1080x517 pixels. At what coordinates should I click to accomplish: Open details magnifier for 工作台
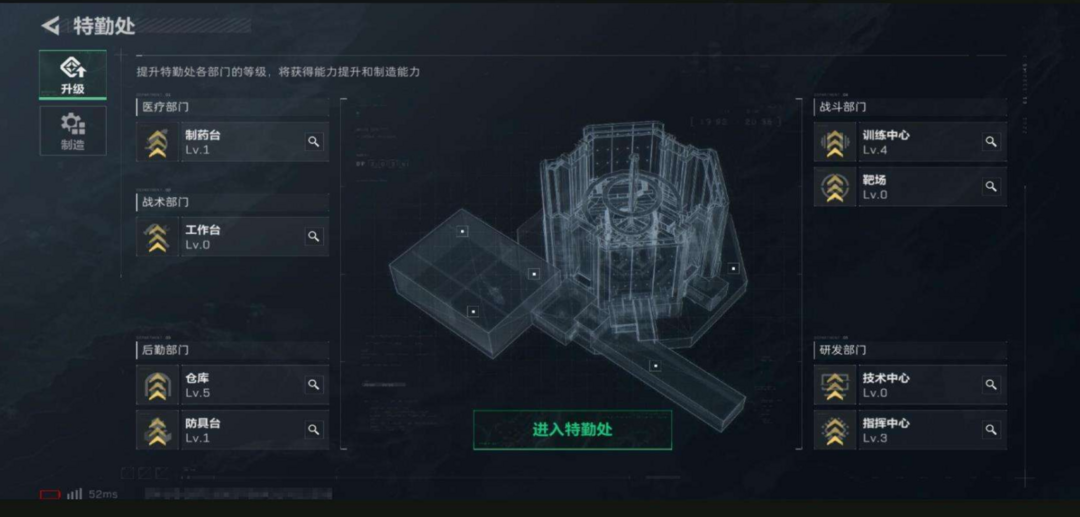(x=313, y=237)
